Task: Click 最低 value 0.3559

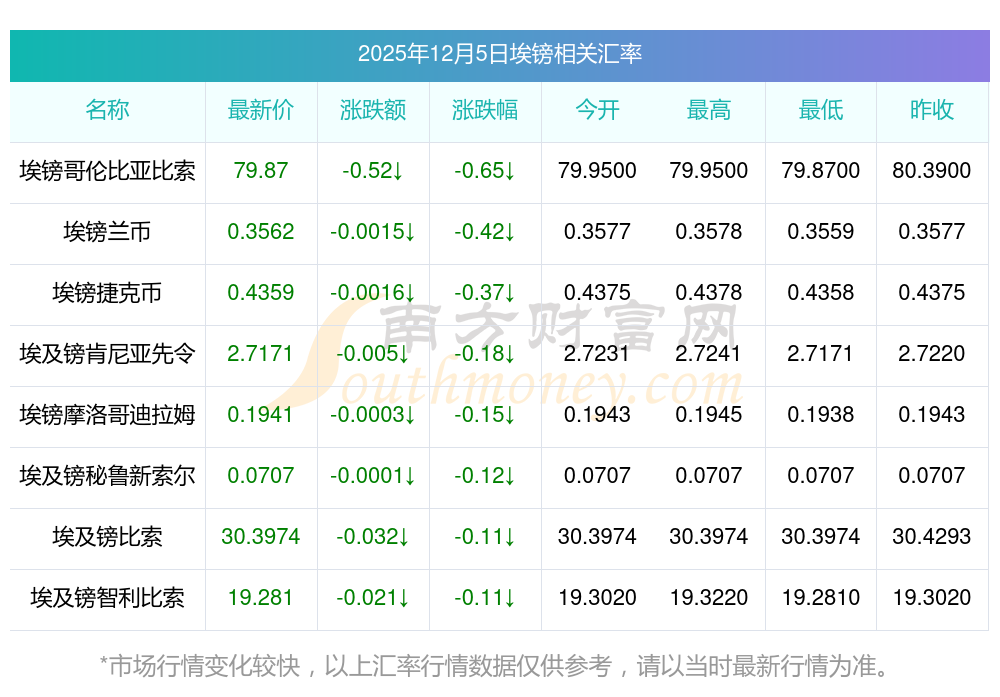Action: coord(821,231)
